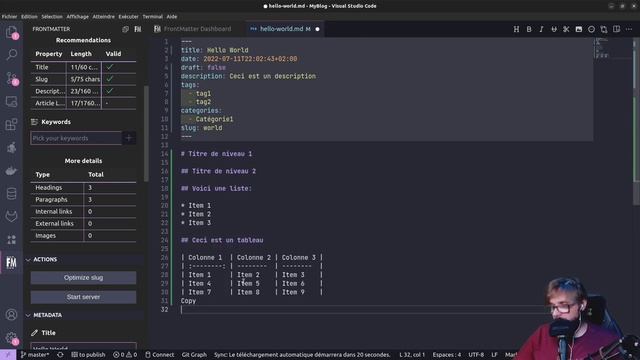Click the pages icon in FRONTMATTER header
This screenshot has height=360, width=640.
(125, 29)
